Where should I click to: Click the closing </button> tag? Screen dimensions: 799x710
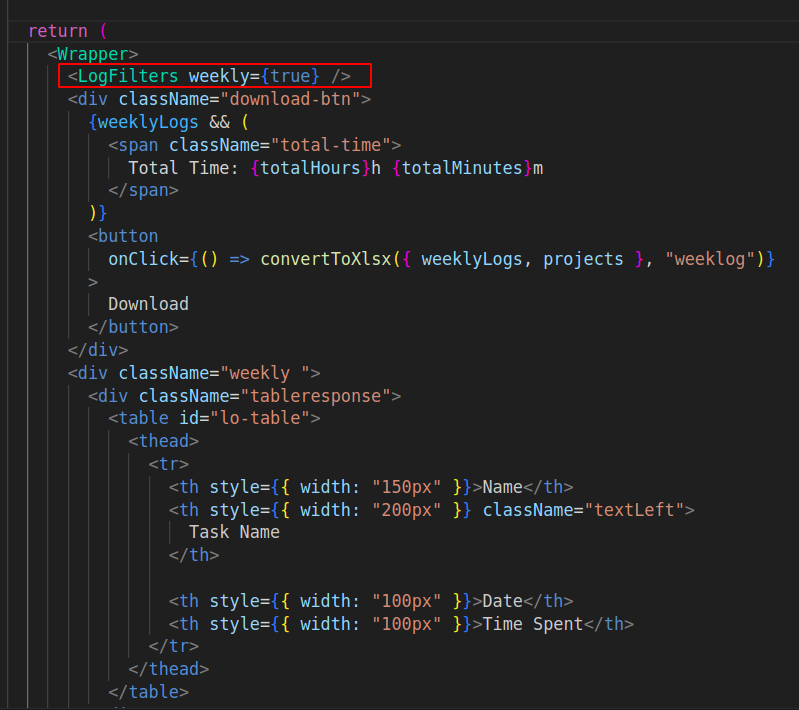(x=133, y=327)
